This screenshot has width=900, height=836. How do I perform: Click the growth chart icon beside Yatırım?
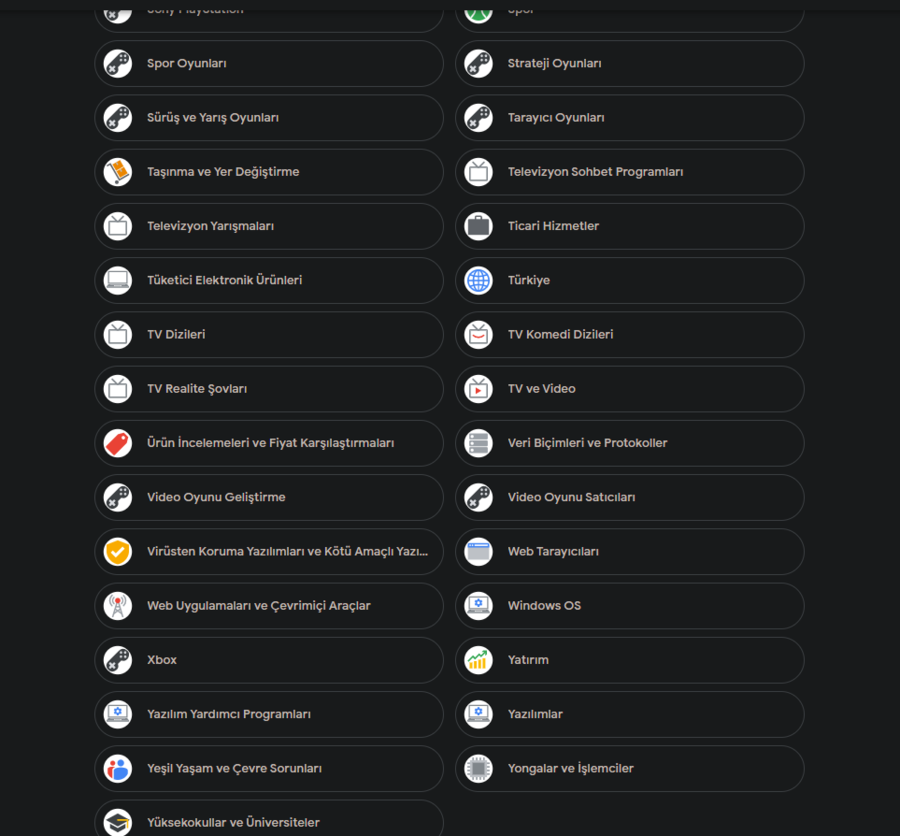479,660
